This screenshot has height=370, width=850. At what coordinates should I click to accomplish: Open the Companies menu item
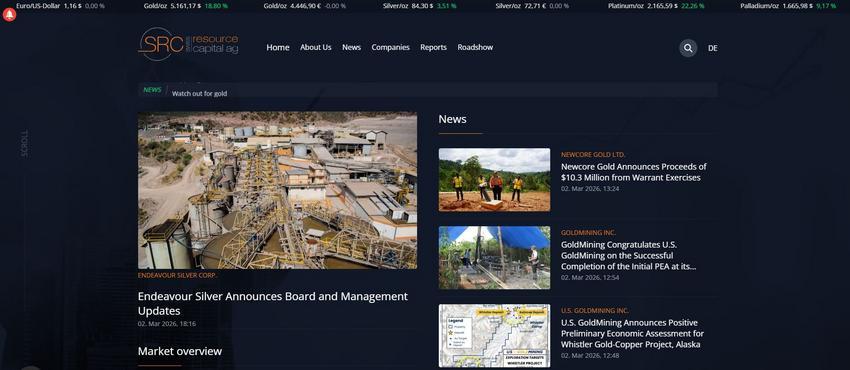tap(390, 48)
